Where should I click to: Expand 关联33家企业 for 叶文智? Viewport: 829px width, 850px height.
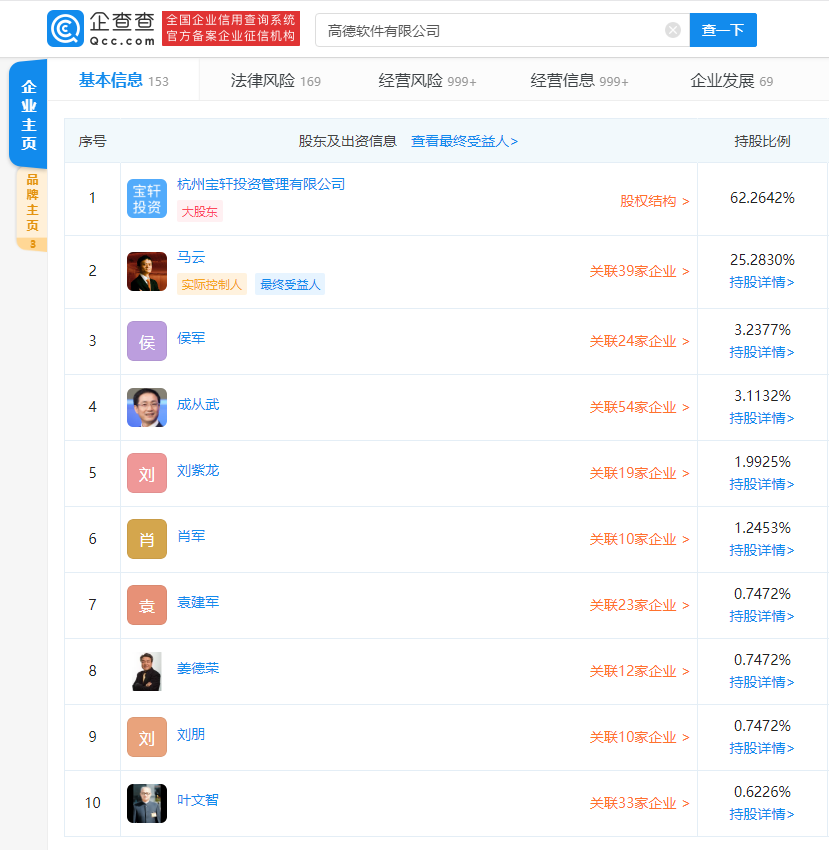pyautogui.click(x=639, y=803)
